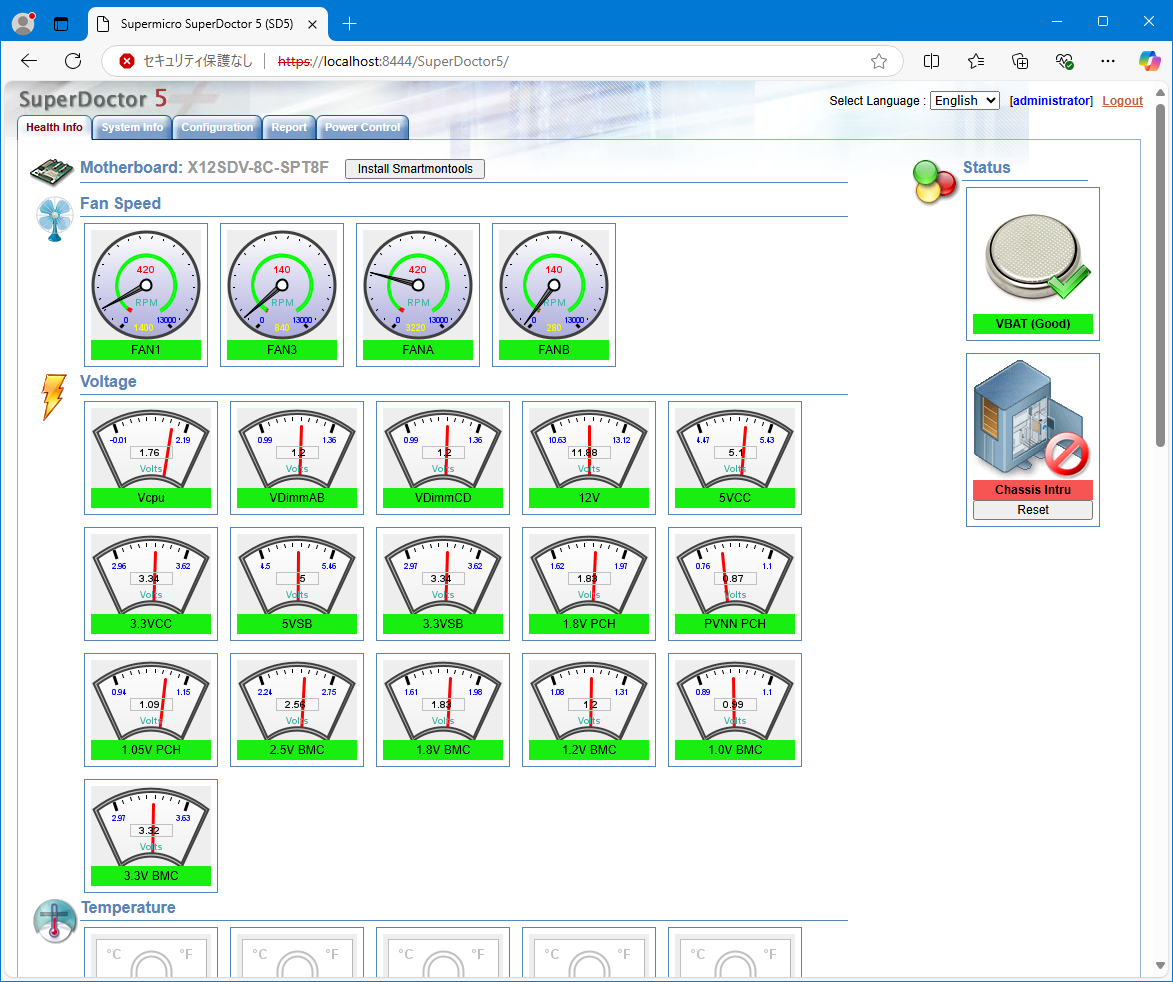
Task: Click the 3.3VCC voltage gauge
Action: (x=151, y=574)
